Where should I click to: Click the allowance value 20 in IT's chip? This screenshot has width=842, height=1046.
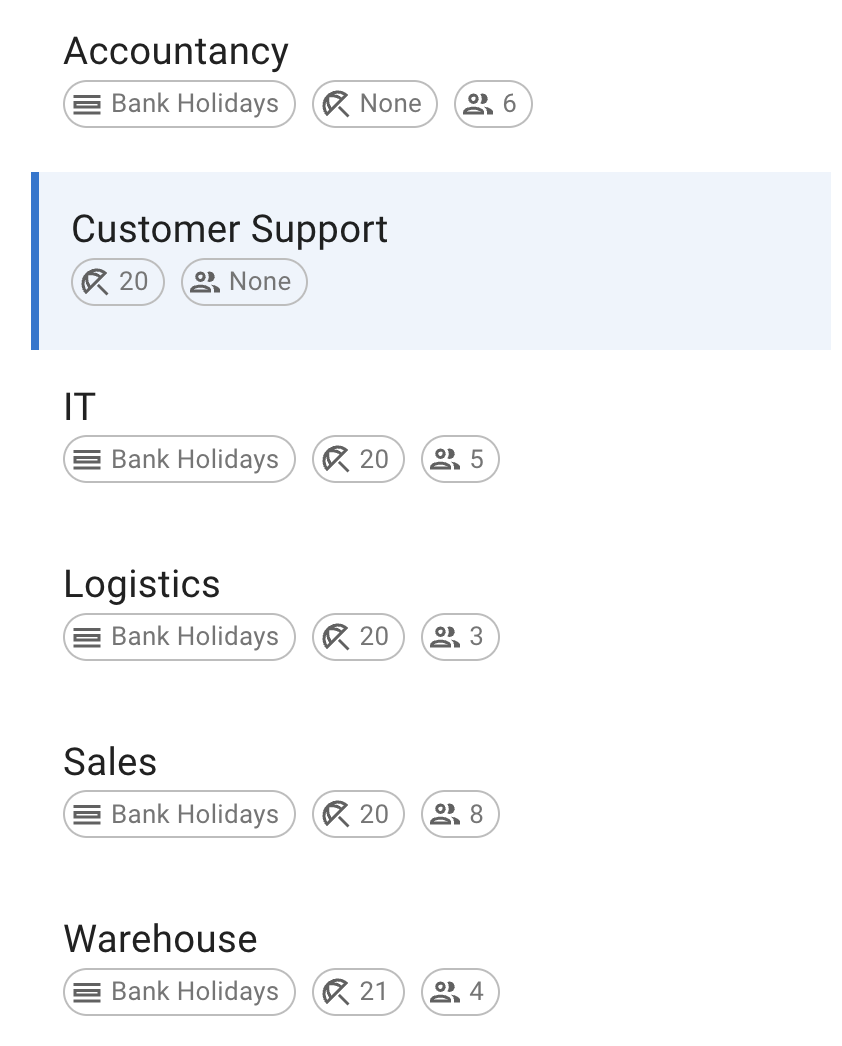pos(374,460)
